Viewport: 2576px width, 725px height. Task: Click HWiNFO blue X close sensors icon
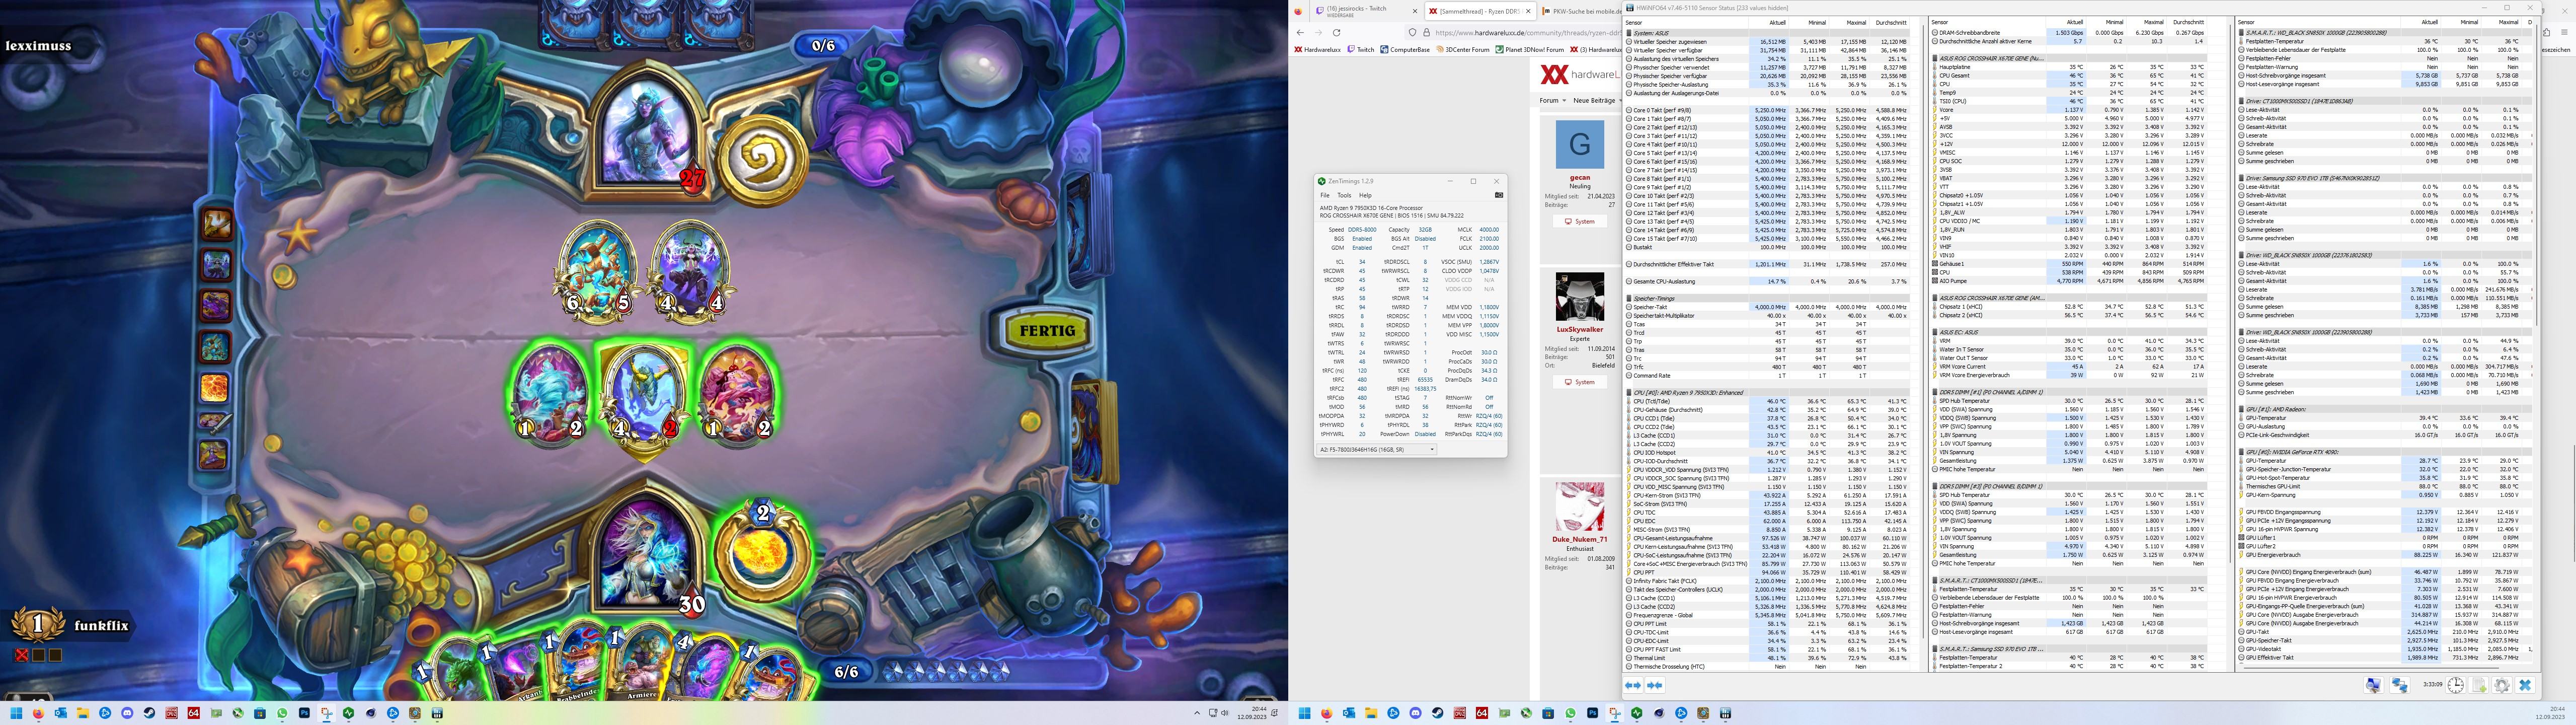click(2525, 685)
